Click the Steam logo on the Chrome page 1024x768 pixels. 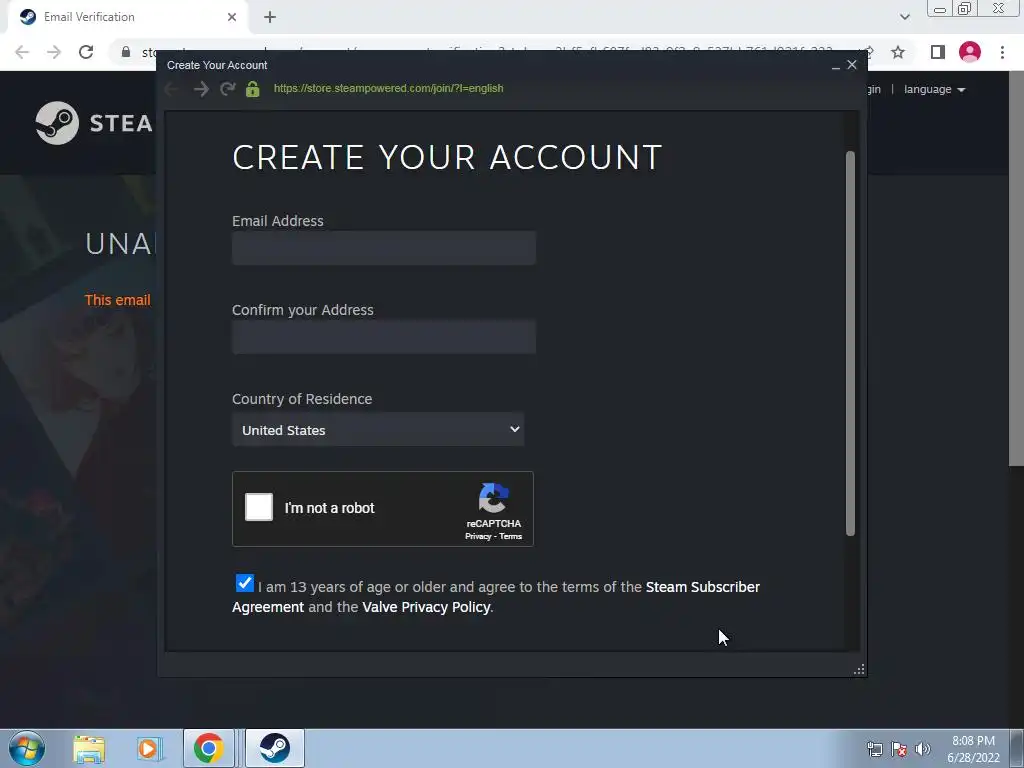tap(57, 123)
